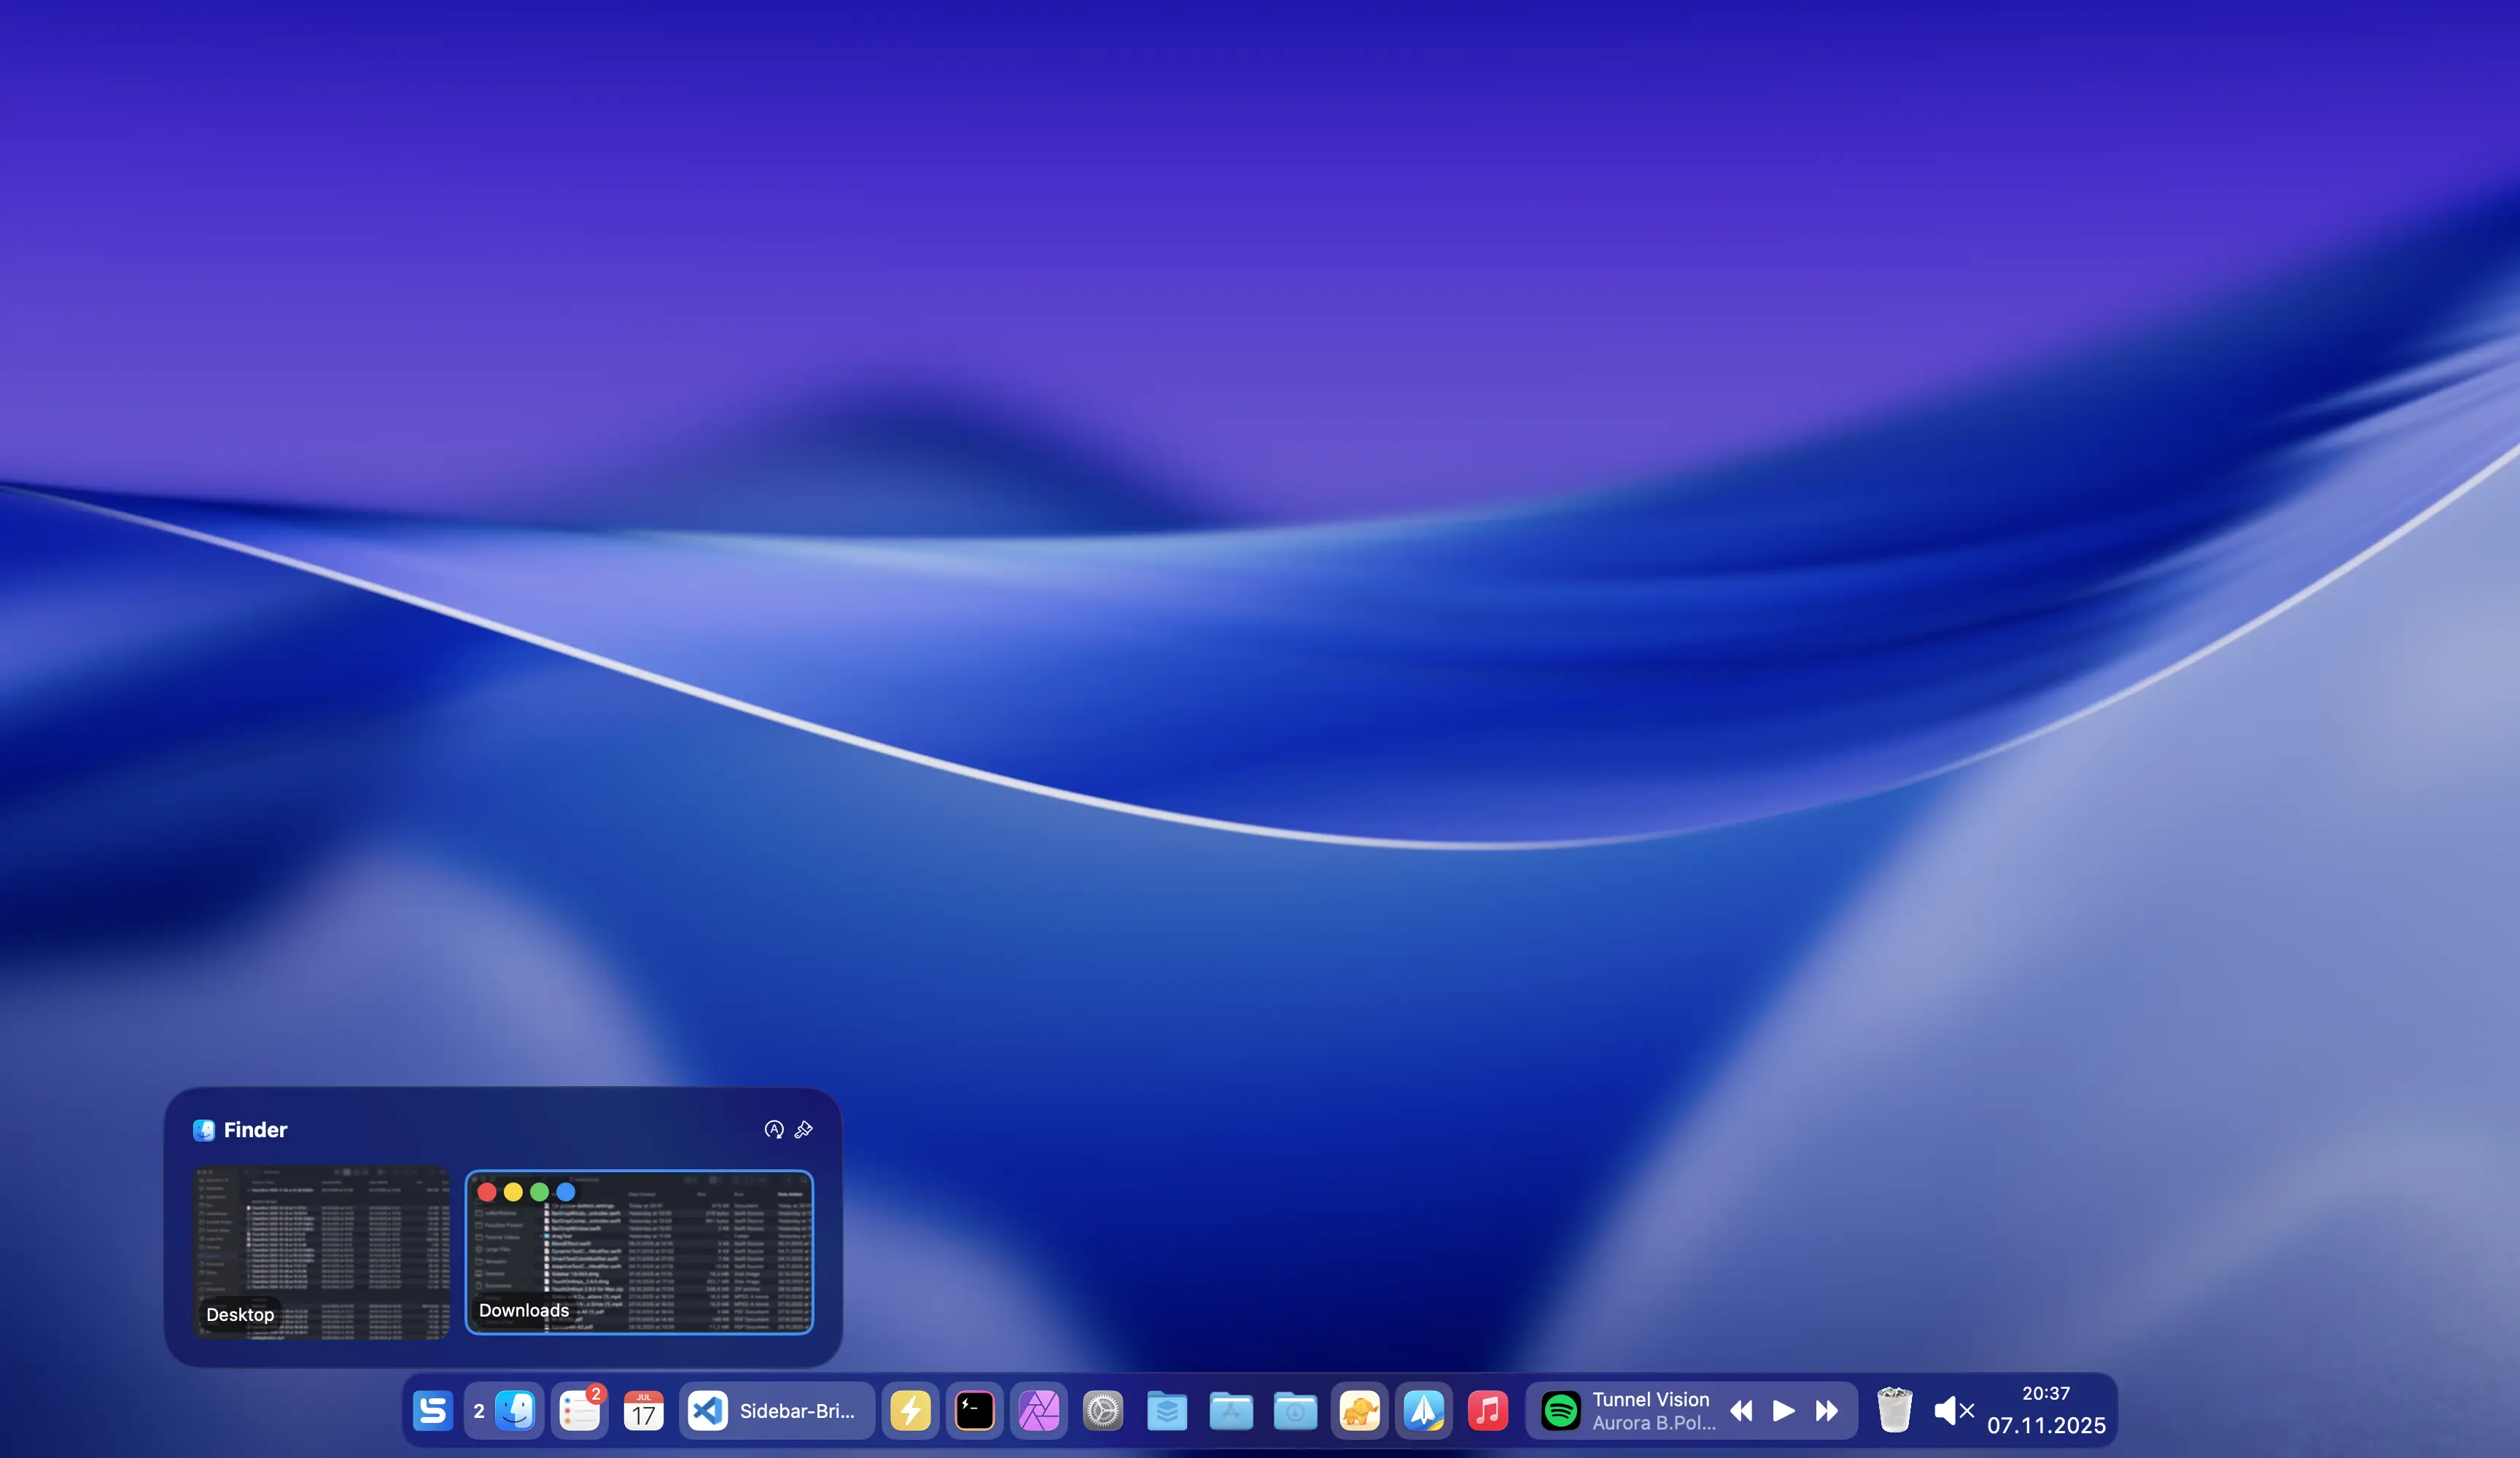
Task: Open Reminders with its 2 badge
Action: 580,1410
